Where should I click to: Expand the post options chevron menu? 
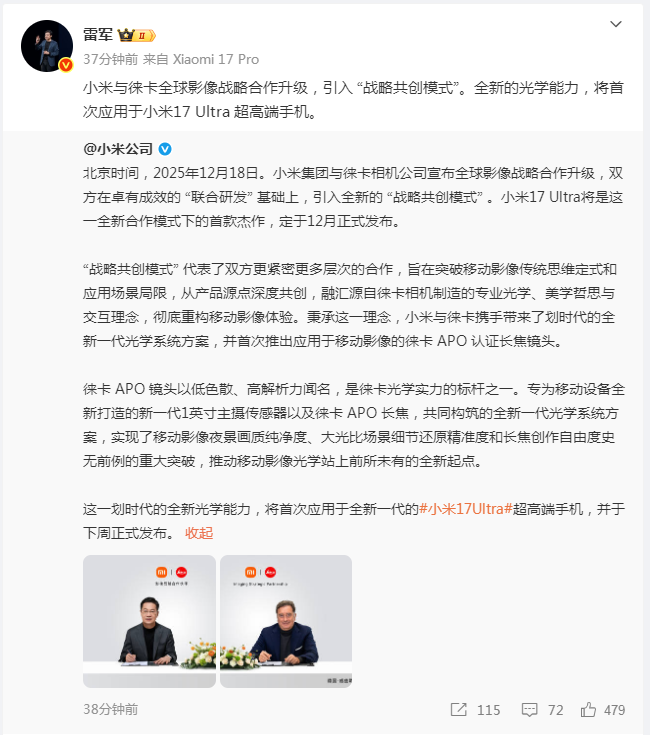tap(615, 24)
